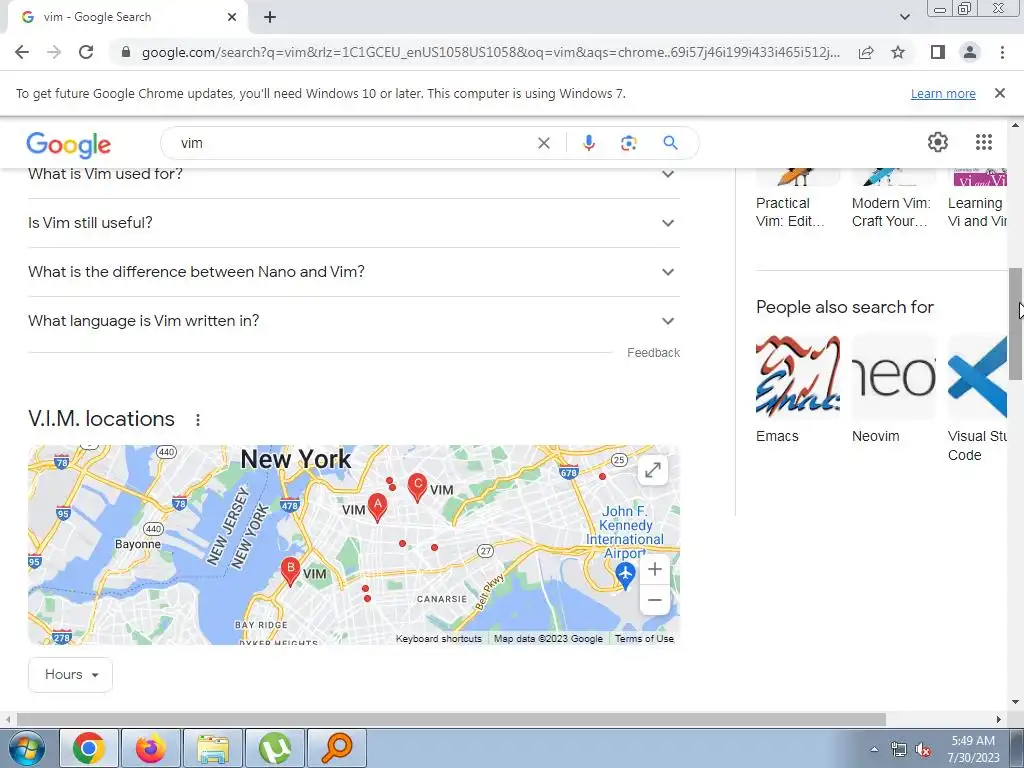Screen dimensions: 1024x768
Task: Dismiss the Chrome update notification bar
Action: pos(999,93)
